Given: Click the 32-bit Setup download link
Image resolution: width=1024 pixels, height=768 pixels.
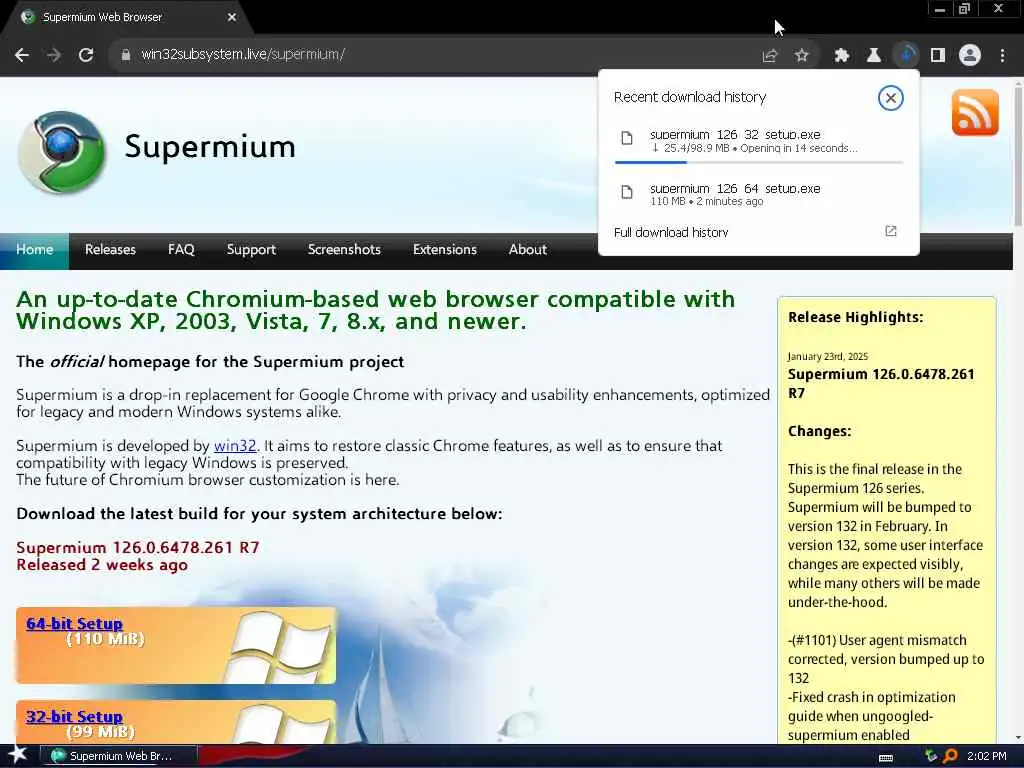Looking at the screenshot, I should (x=74, y=716).
